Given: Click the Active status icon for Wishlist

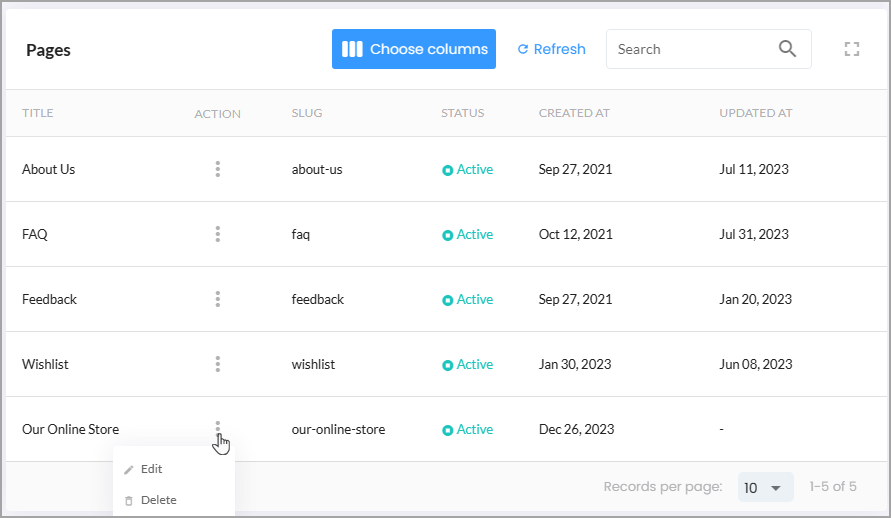Looking at the screenshot, I should click(x=448, y=365).
